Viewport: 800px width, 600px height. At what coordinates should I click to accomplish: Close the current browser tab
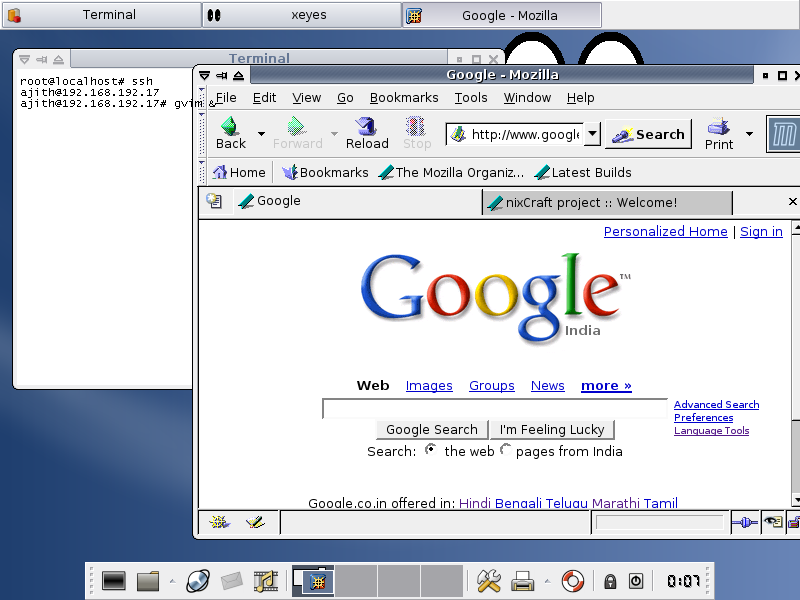coord(792,202)
